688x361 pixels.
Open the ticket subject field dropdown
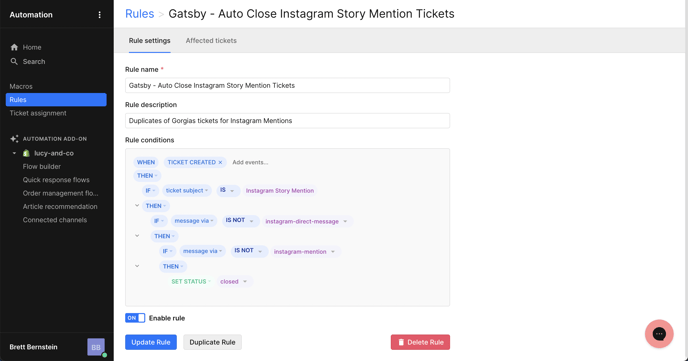click(186, 190)
